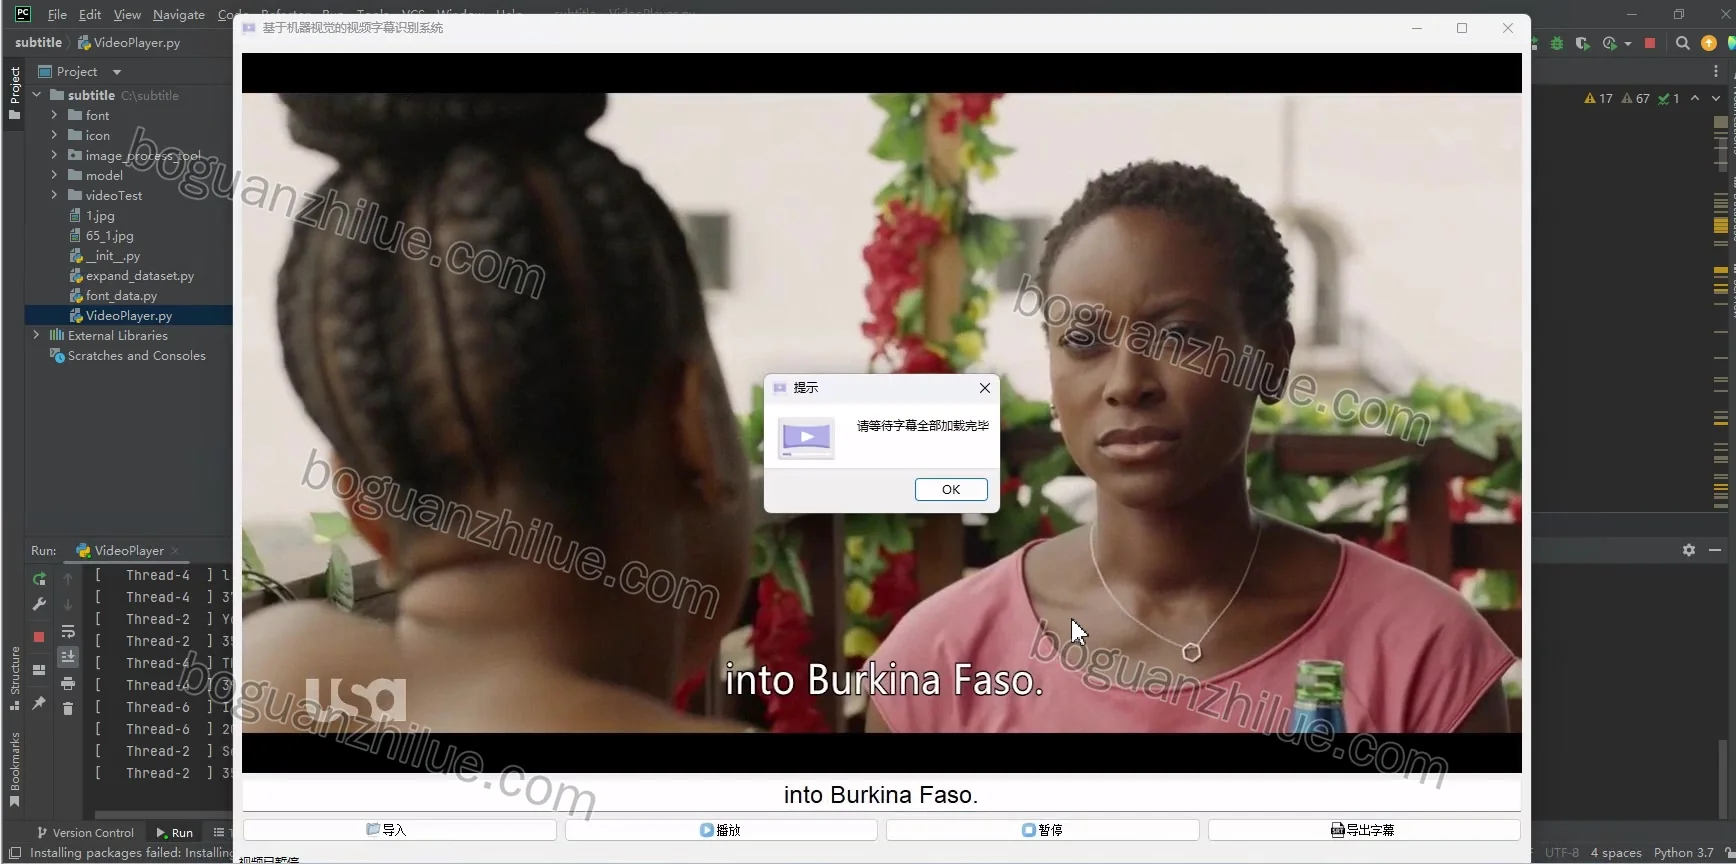The height and width of the screenshot is (864, 1736).
Task: Toggle scroll to end in Run console
Action: click(x=68, y=657)
